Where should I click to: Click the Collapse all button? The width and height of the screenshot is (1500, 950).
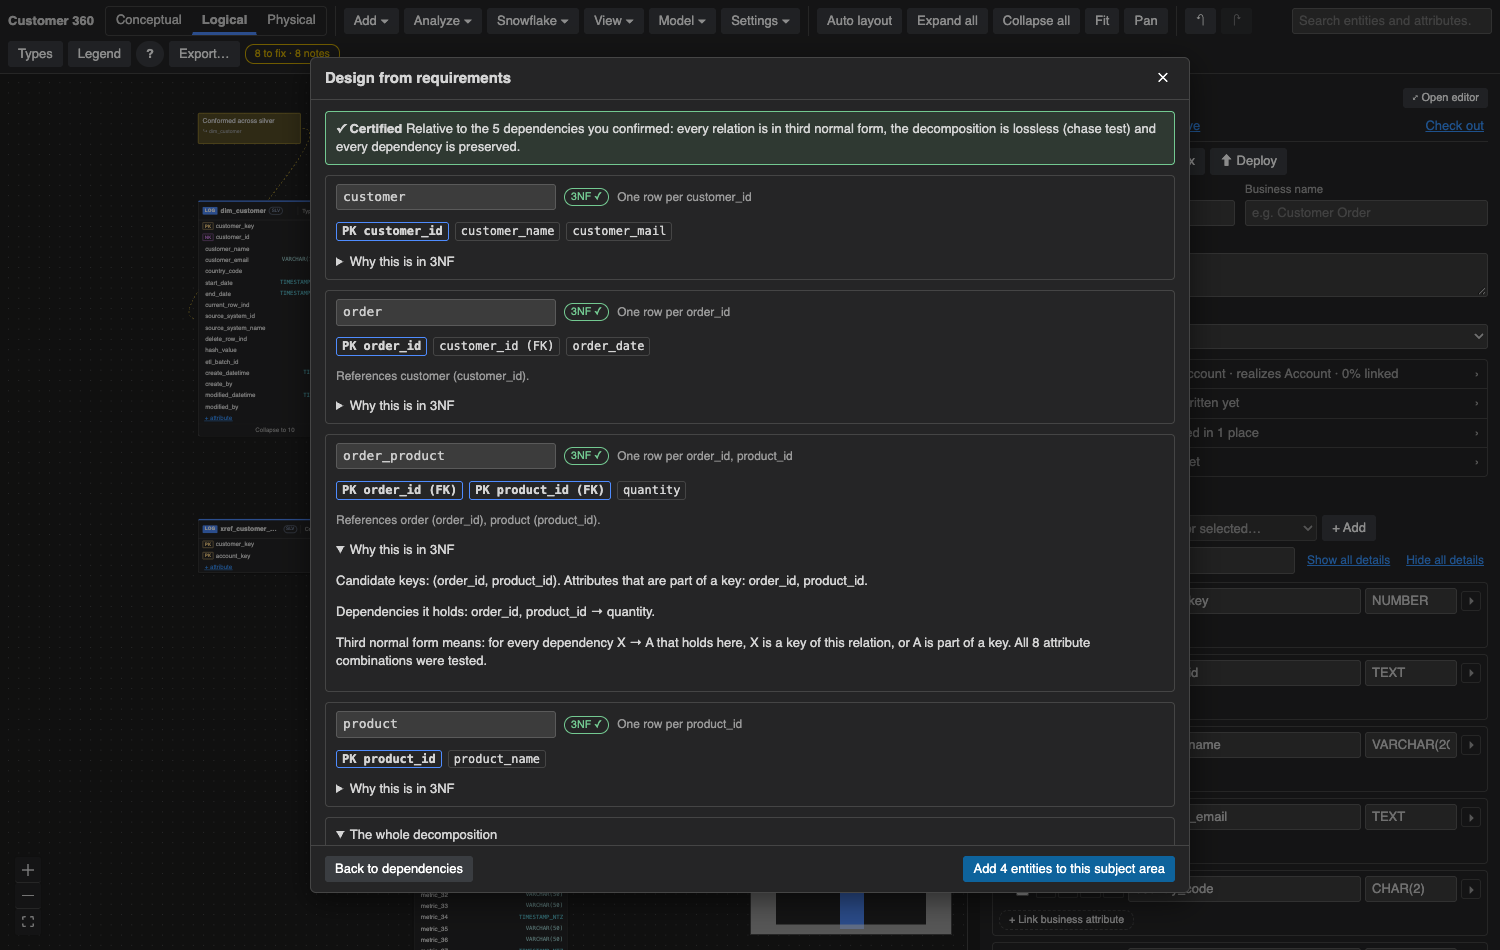(x=1036, y=21)
